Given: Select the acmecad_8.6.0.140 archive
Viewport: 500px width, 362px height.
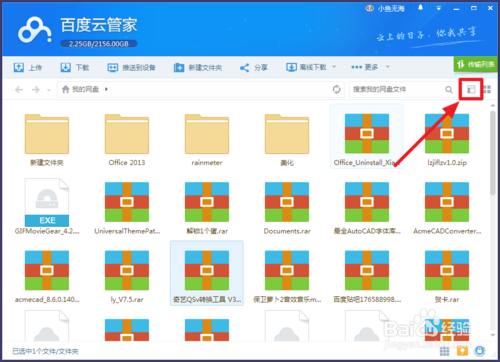Looking at the screenshot, I should pos(47,276).
